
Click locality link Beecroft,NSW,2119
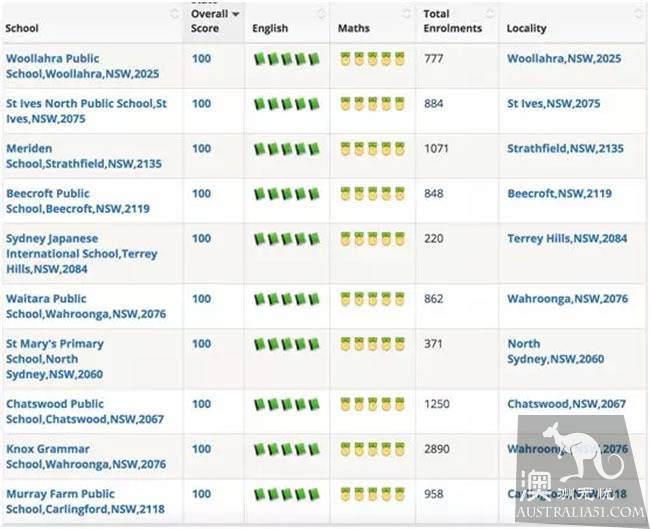click(560, 194)
